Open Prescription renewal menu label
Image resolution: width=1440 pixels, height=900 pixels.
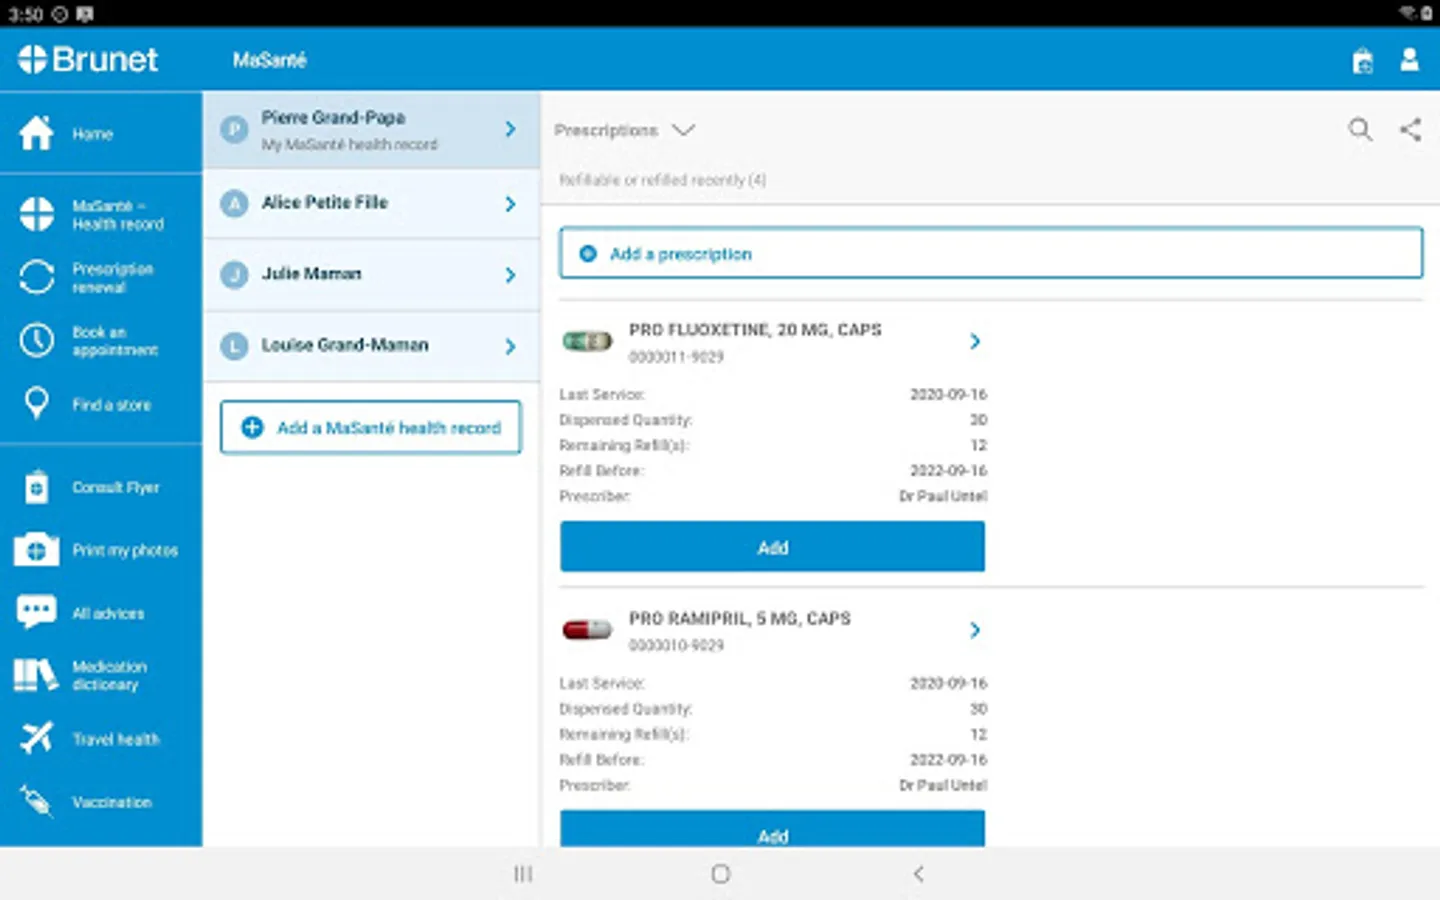[113, 278]
